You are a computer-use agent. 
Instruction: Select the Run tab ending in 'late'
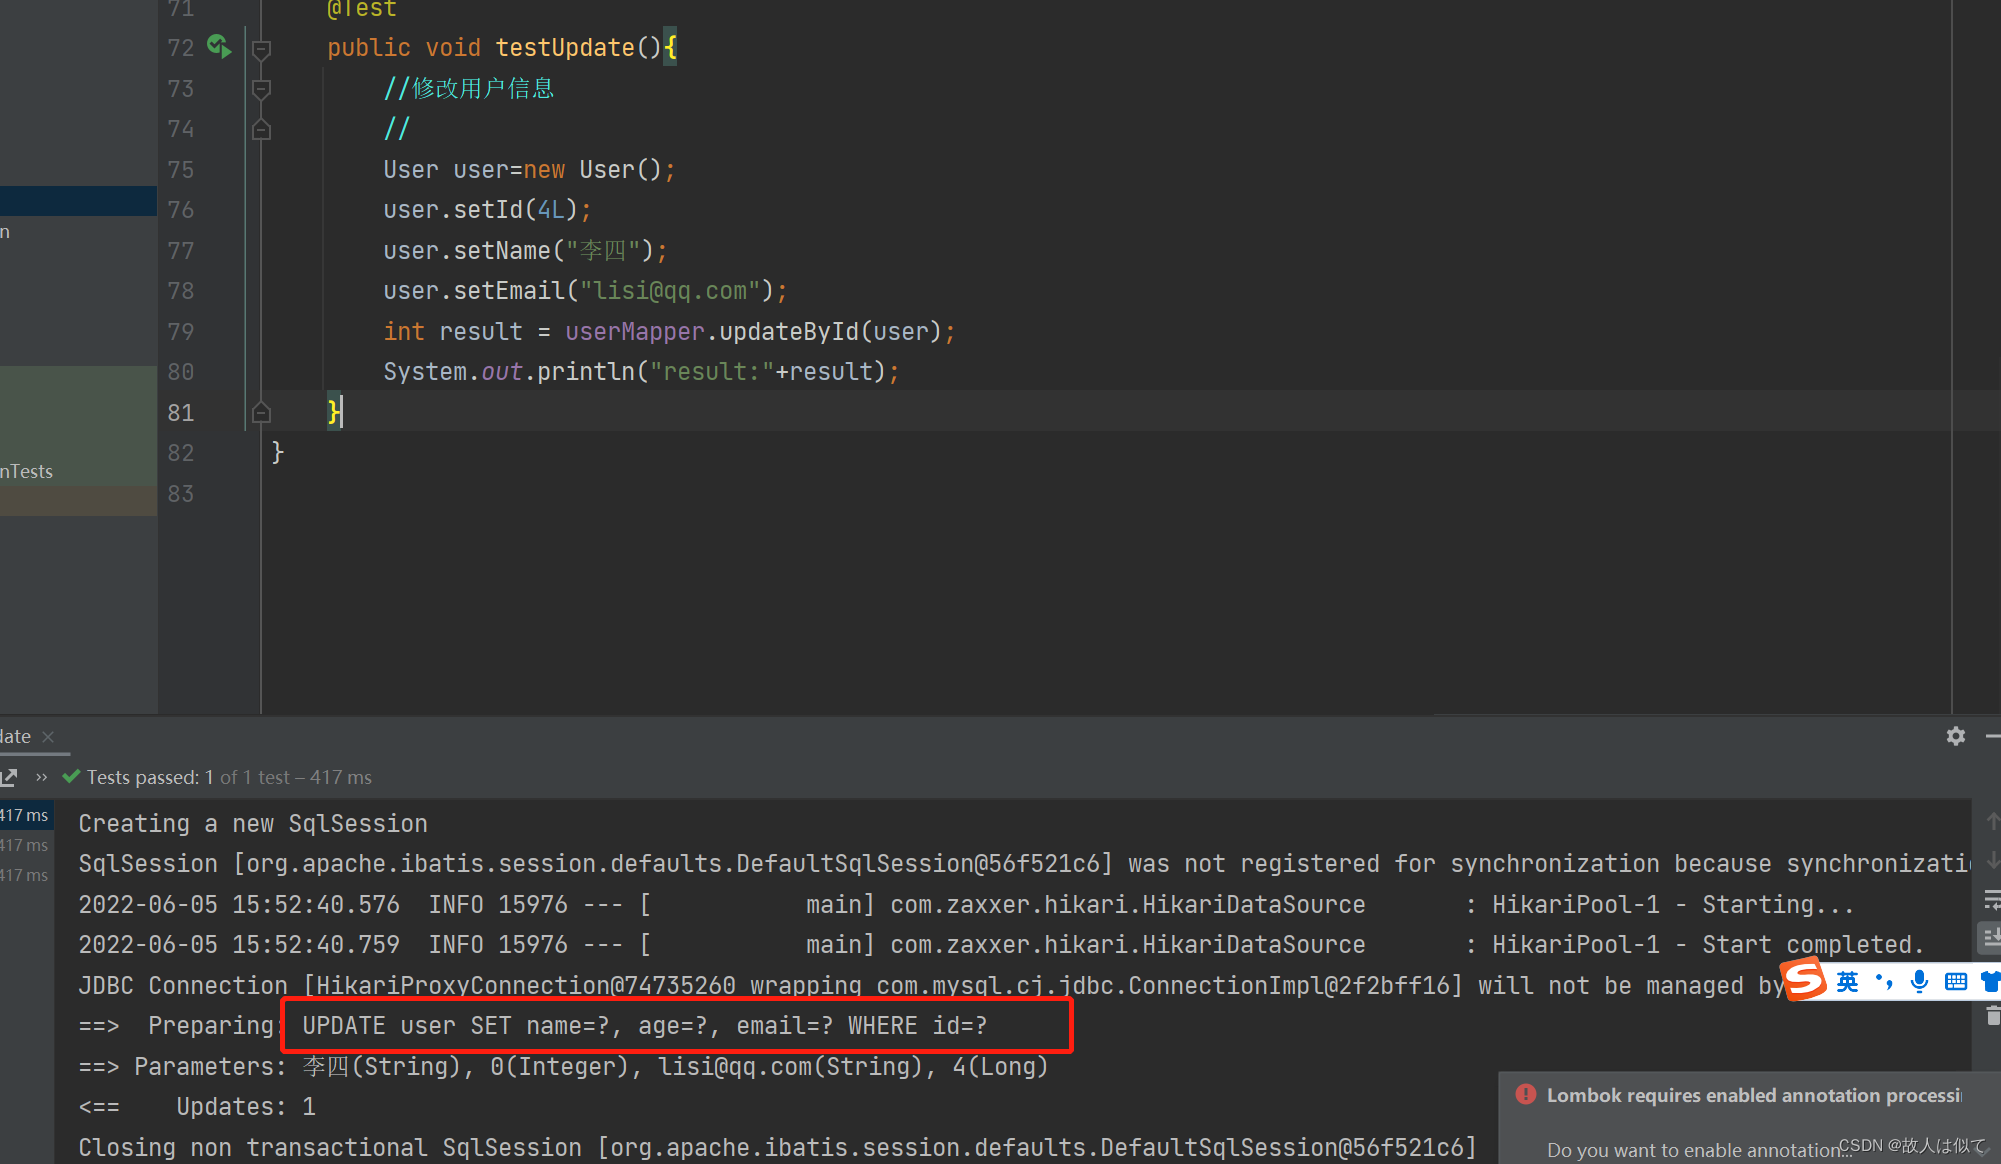click(x=15, y=736)
